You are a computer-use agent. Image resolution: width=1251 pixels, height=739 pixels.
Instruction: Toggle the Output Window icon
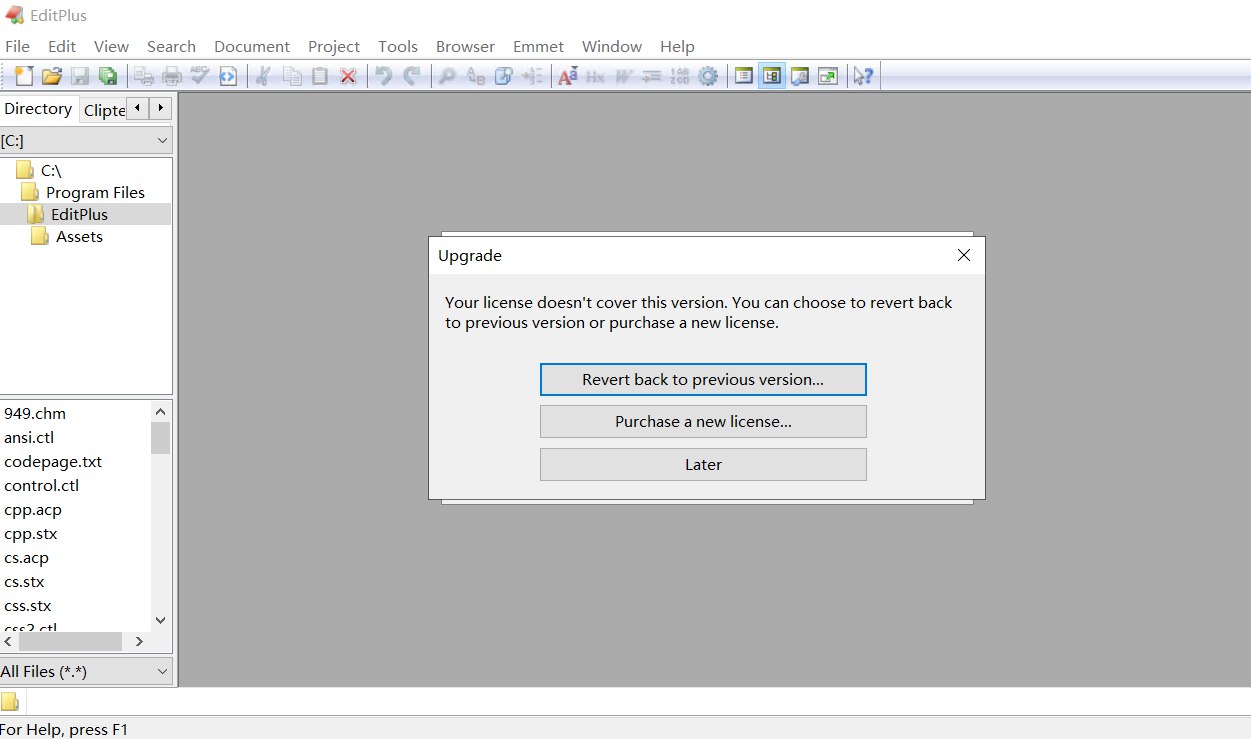[800, 76]
